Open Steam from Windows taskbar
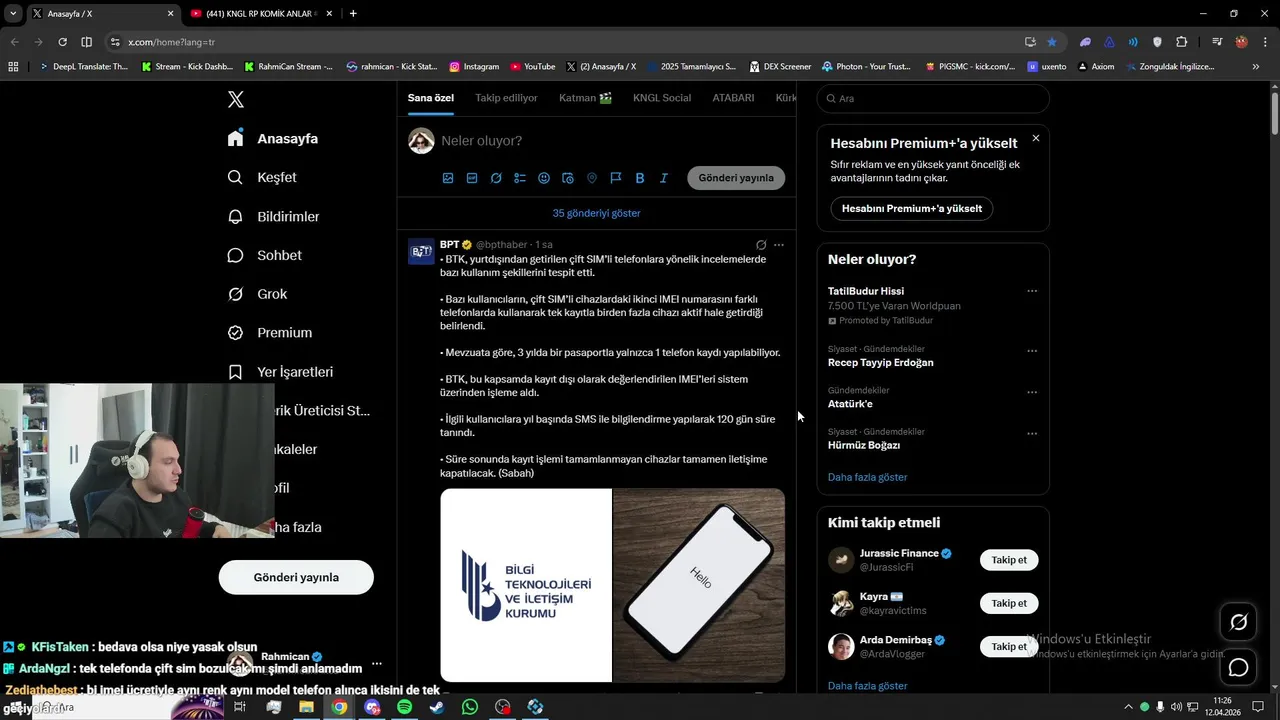The image size is (1280, 720). [437, 707]
